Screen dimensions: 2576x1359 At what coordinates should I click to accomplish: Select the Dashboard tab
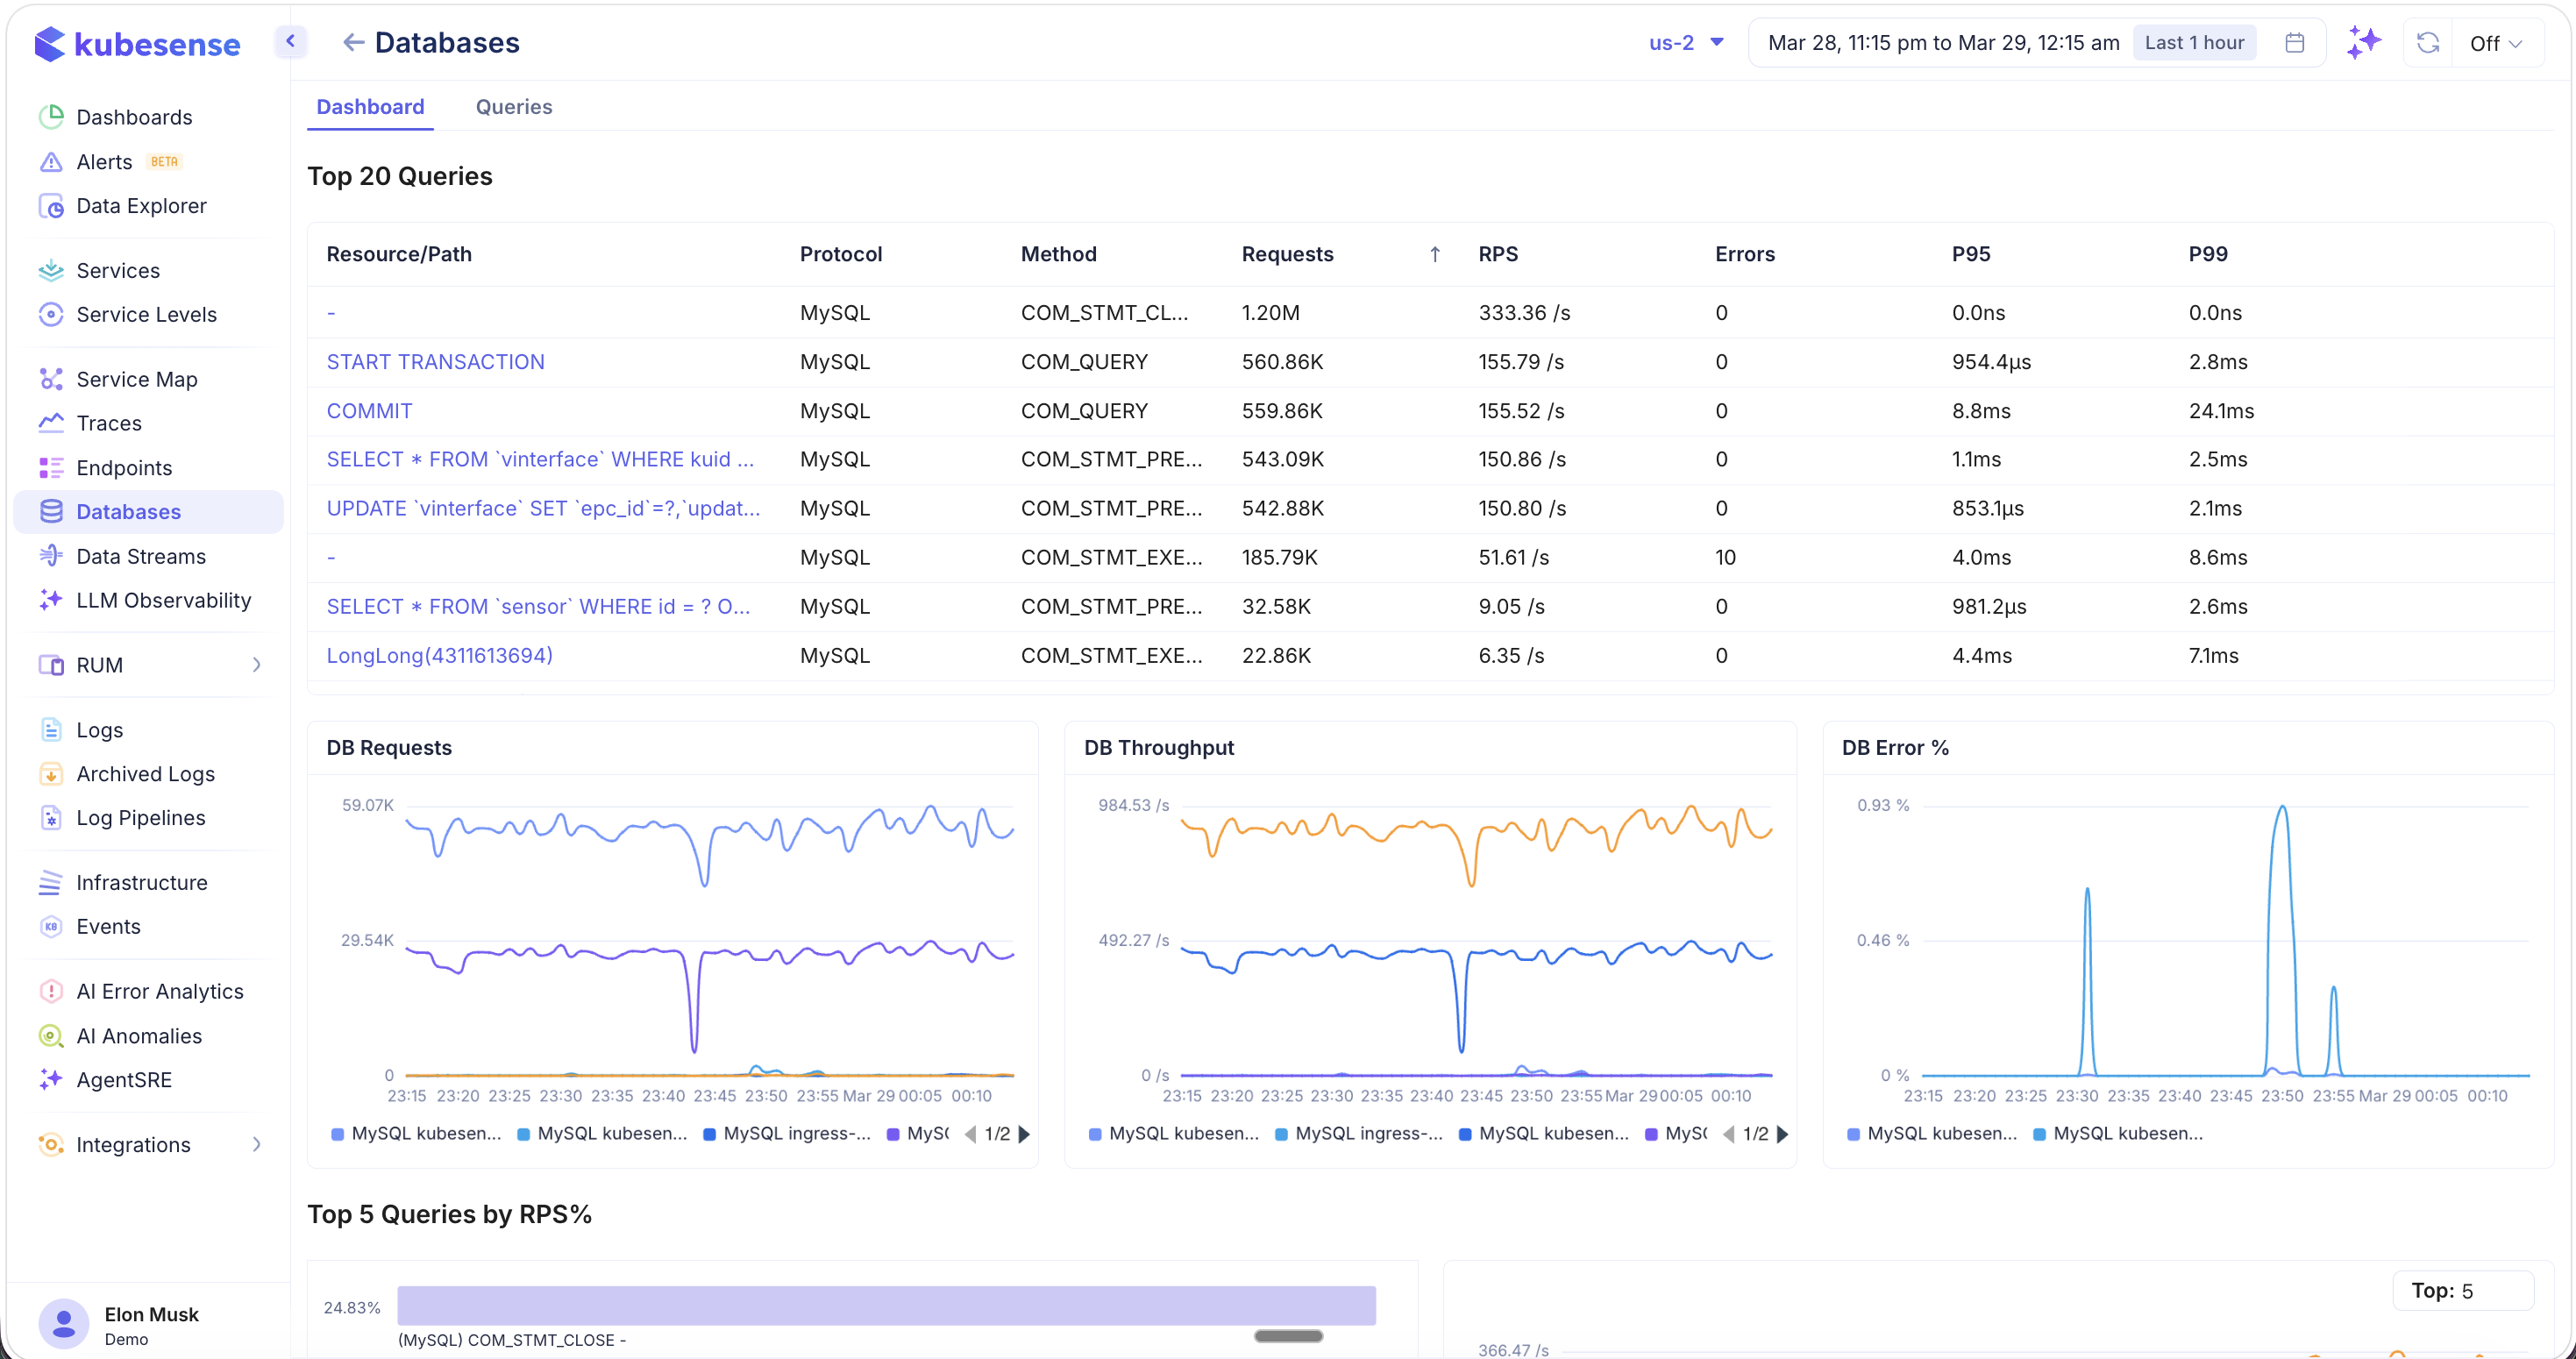[370, 107]
